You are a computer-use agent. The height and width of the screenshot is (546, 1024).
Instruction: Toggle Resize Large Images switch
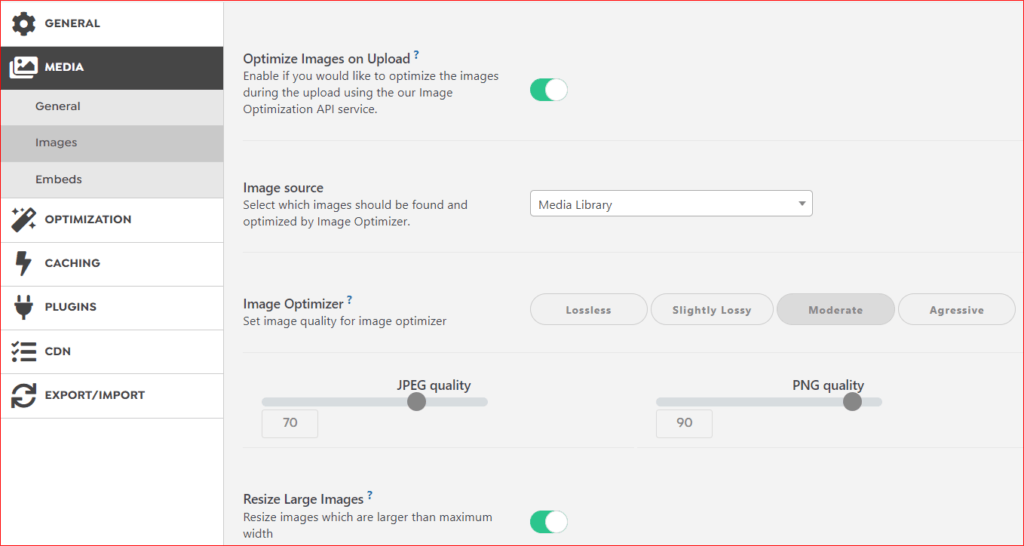pos(549,522)
